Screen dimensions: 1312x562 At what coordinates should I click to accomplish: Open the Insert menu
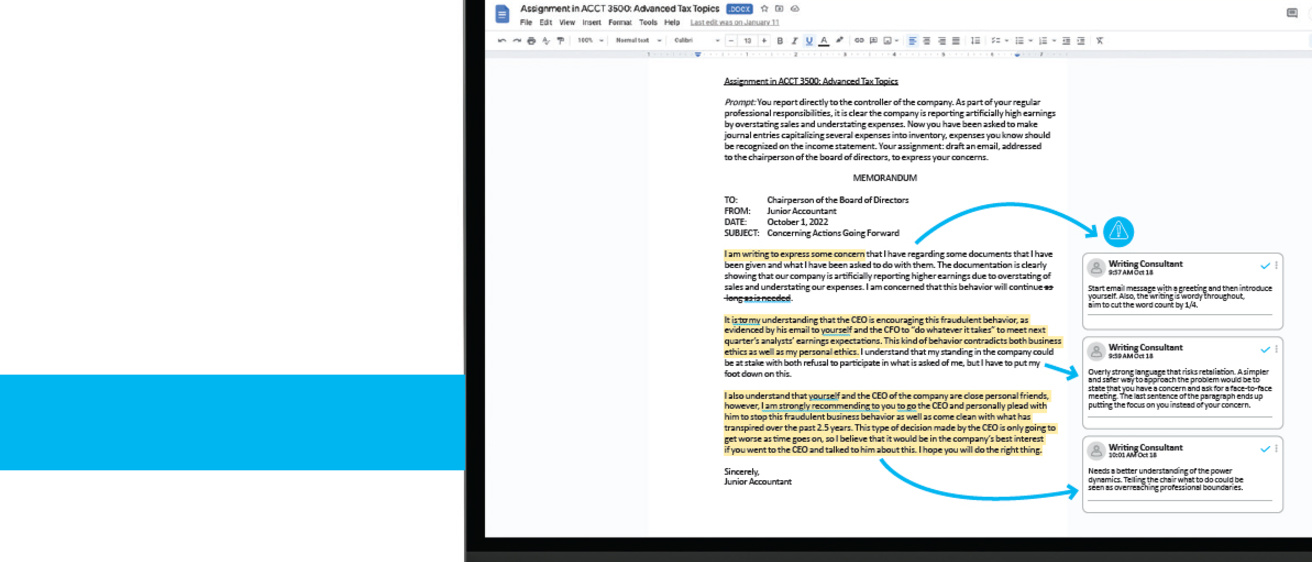(591, 21)
